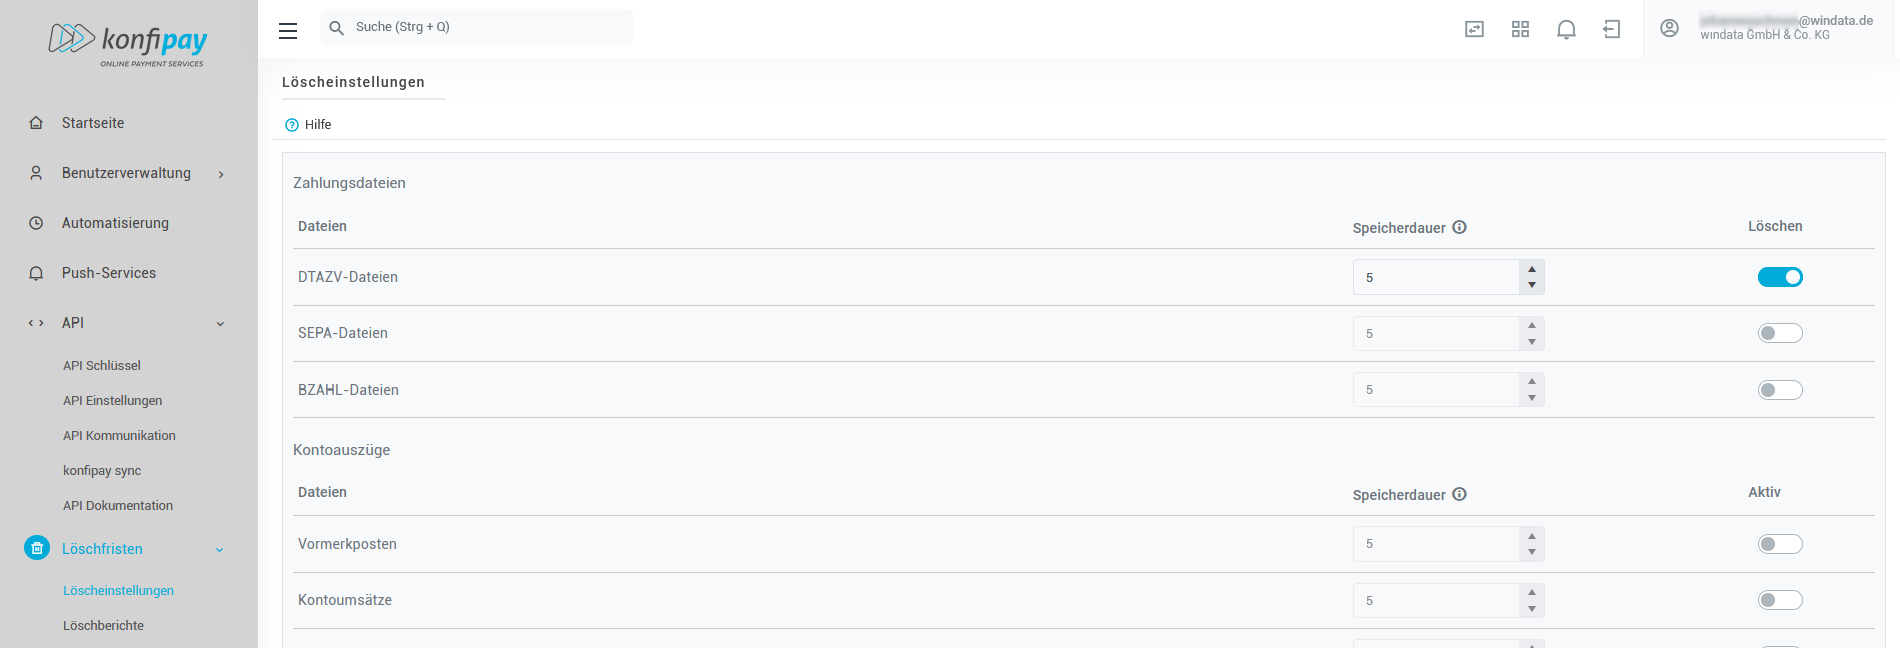Enable the SEPA-Dateien delete toggle
The height and width of the screenshot is (648, 1900).
coord(1780,333)
